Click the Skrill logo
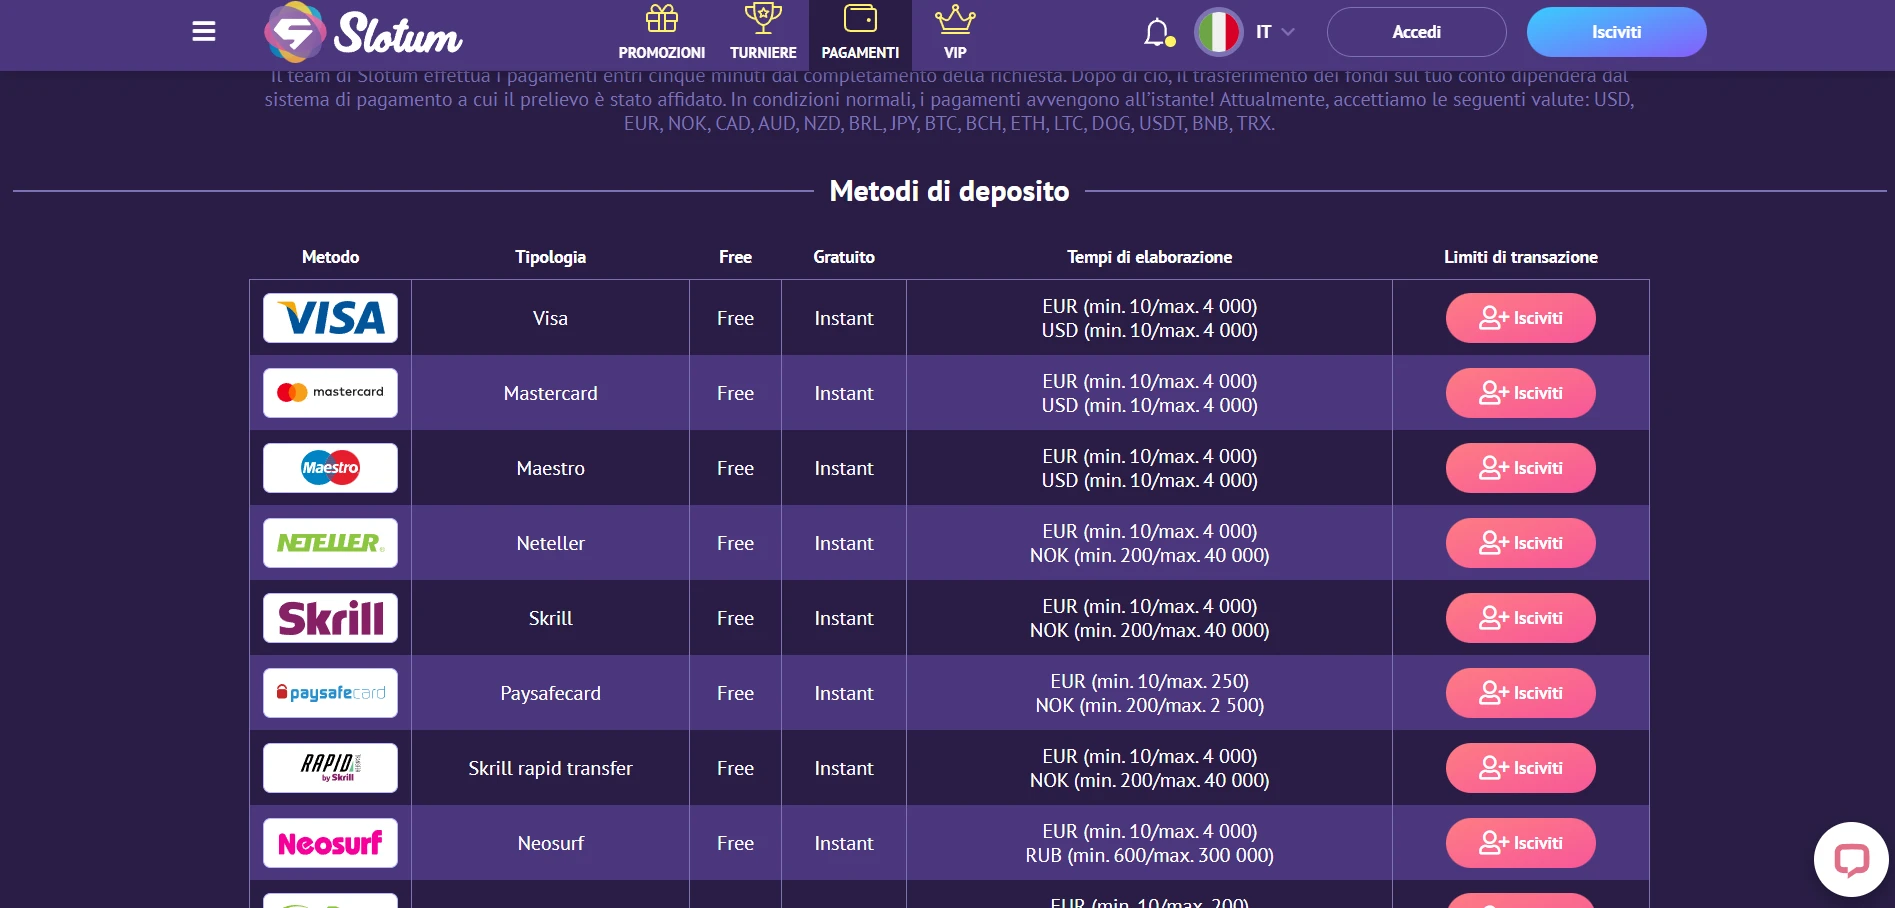 click(x=330, y=618)
